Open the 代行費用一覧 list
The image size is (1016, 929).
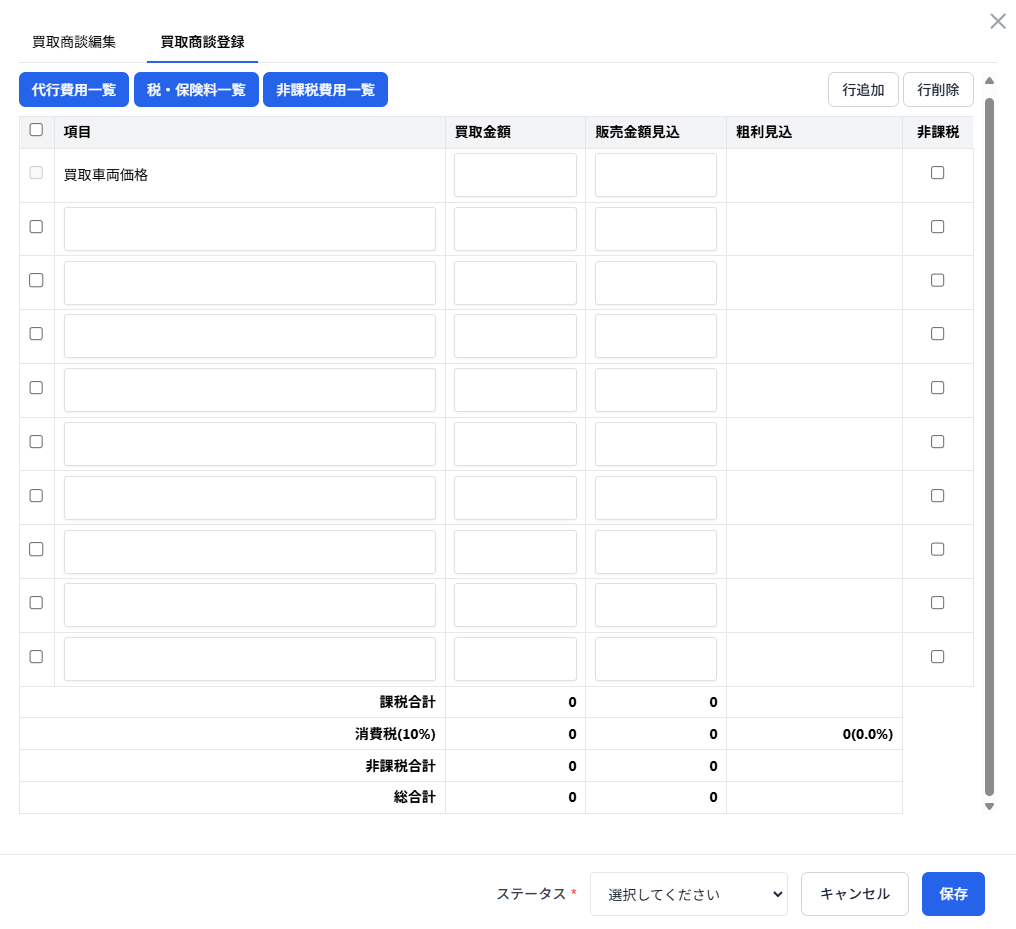[x=74, y=89]
